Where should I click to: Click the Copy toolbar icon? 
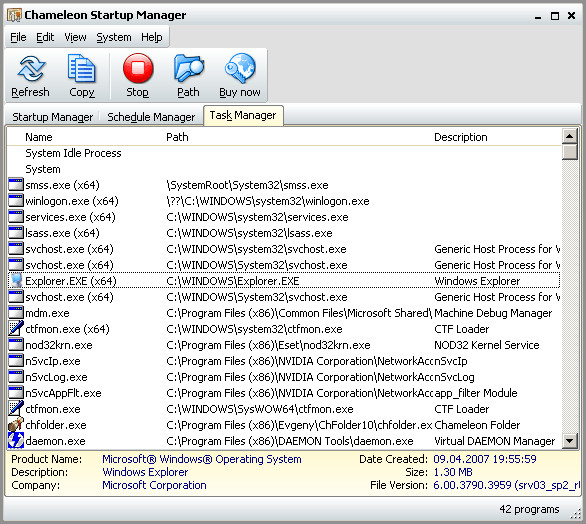[81, 68]
